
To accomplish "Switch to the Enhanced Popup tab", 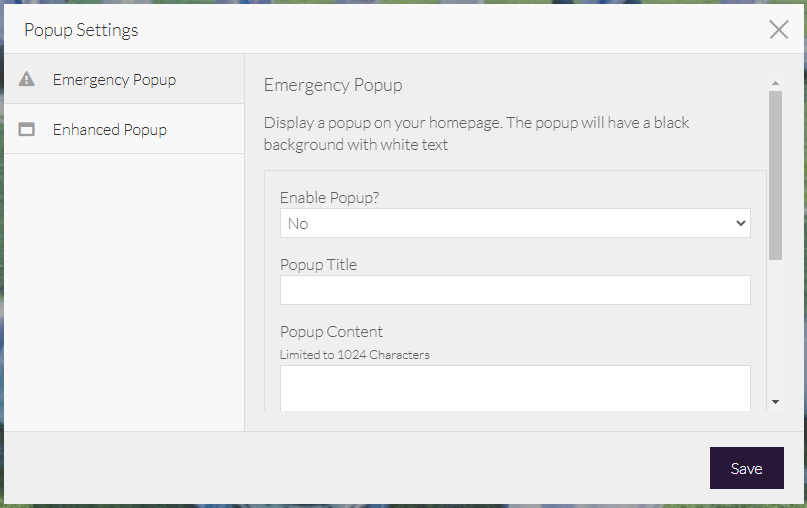I will click(x=110, y=130).
